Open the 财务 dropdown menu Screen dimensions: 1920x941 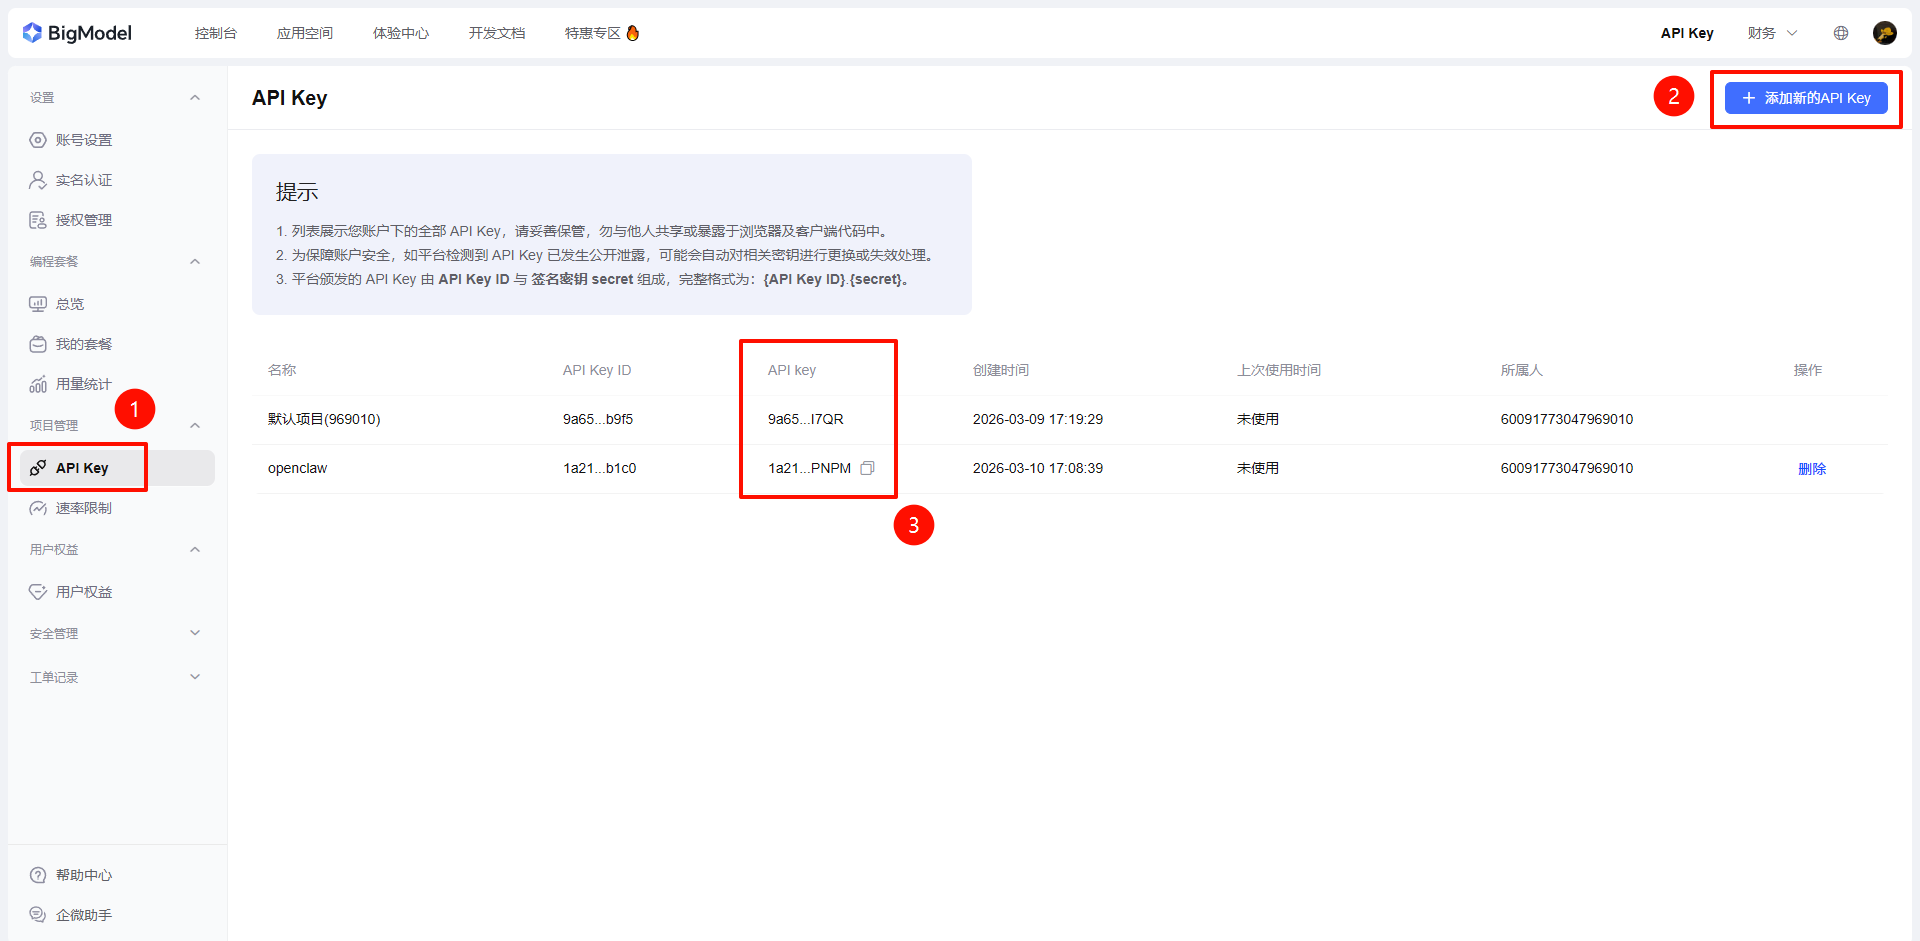(1770, 32)
